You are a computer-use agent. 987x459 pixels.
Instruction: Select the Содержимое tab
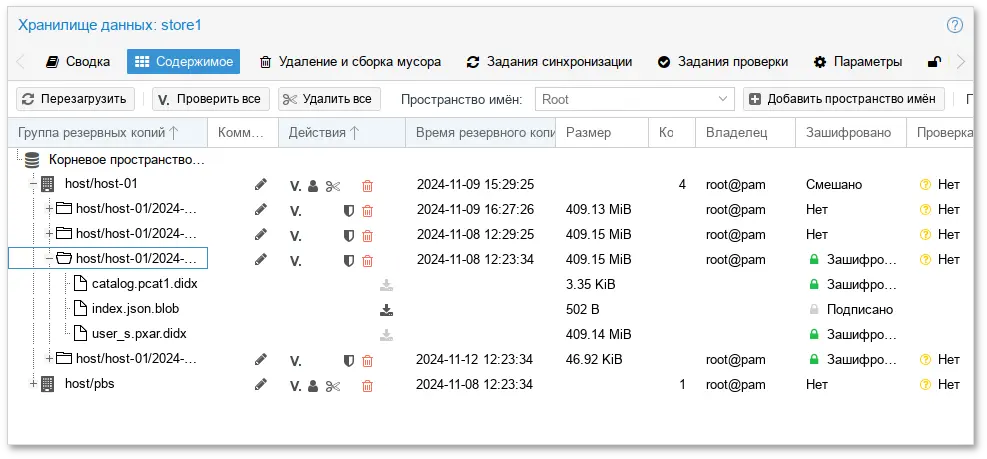tap(183, 62)
